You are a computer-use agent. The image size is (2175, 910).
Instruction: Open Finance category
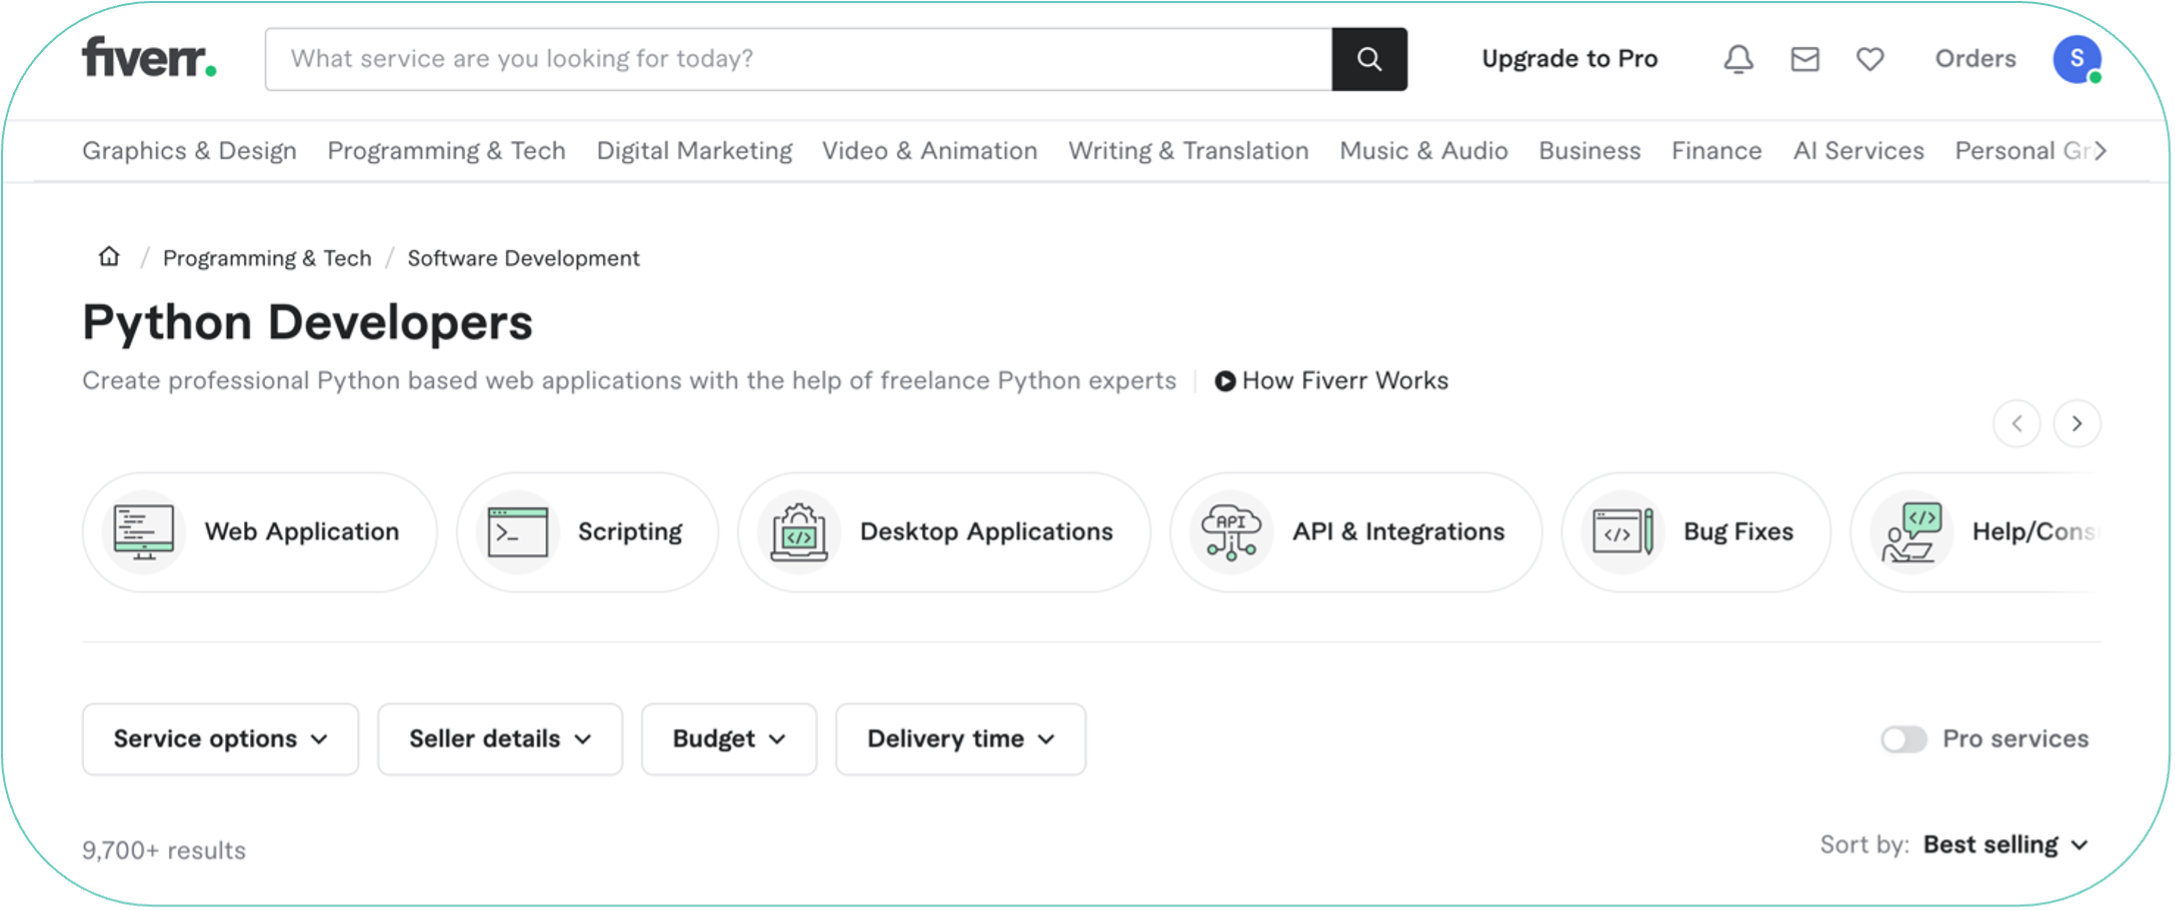1716,151
